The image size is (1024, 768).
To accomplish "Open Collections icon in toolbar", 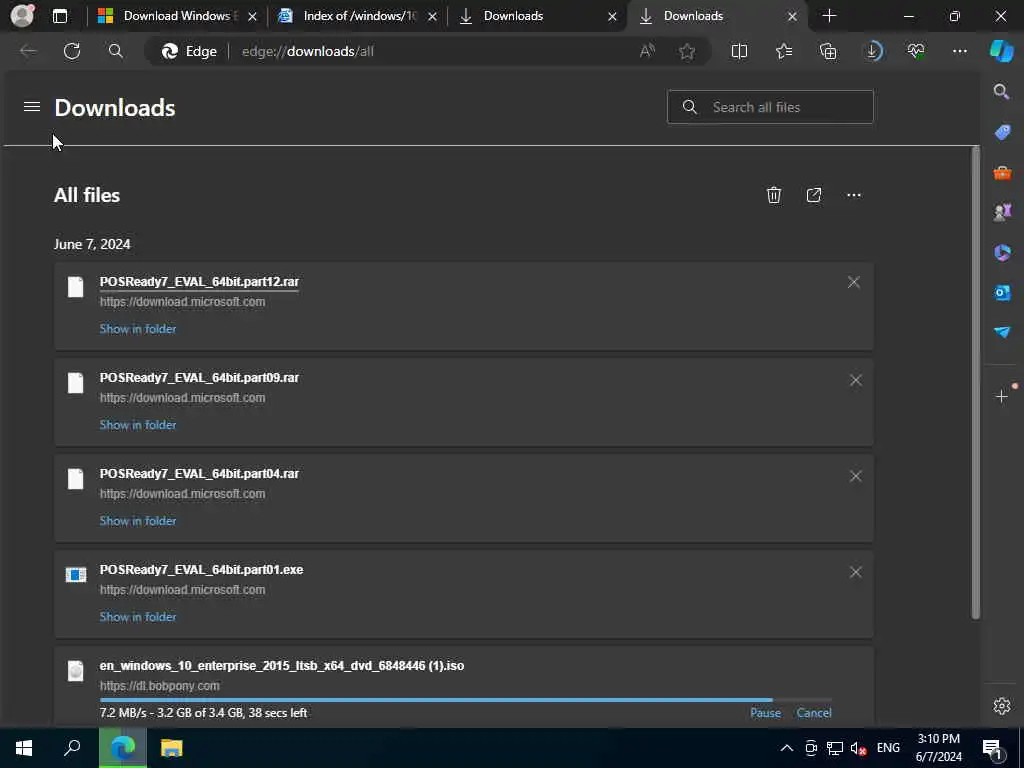I will pyautogui.click(x=828, y=51).
